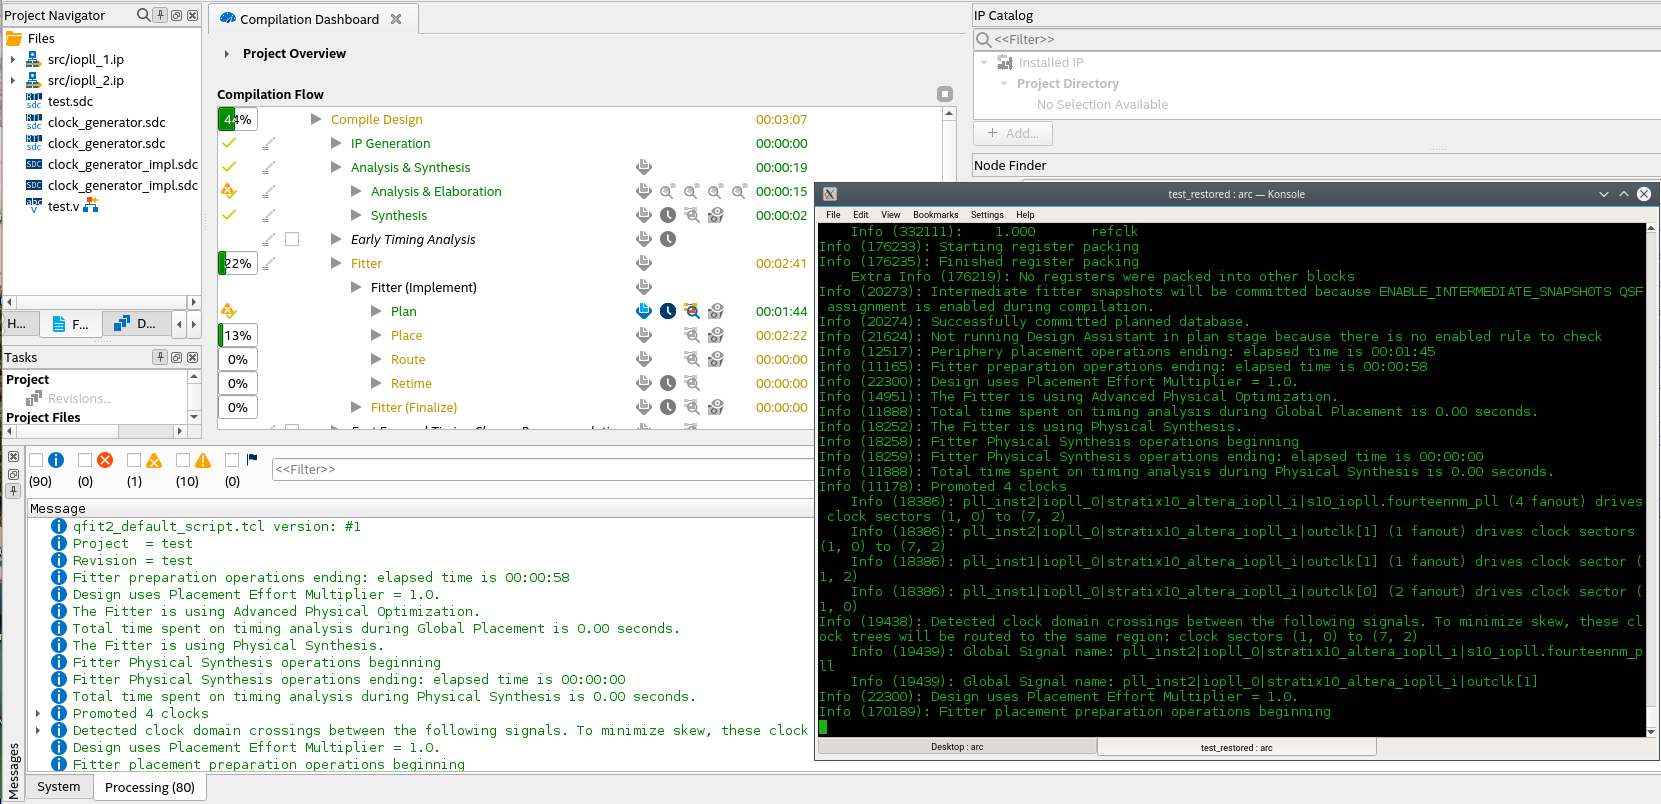Toggle the info messages filter checkbox
The image size is (1661, 804).
point(36,460)
